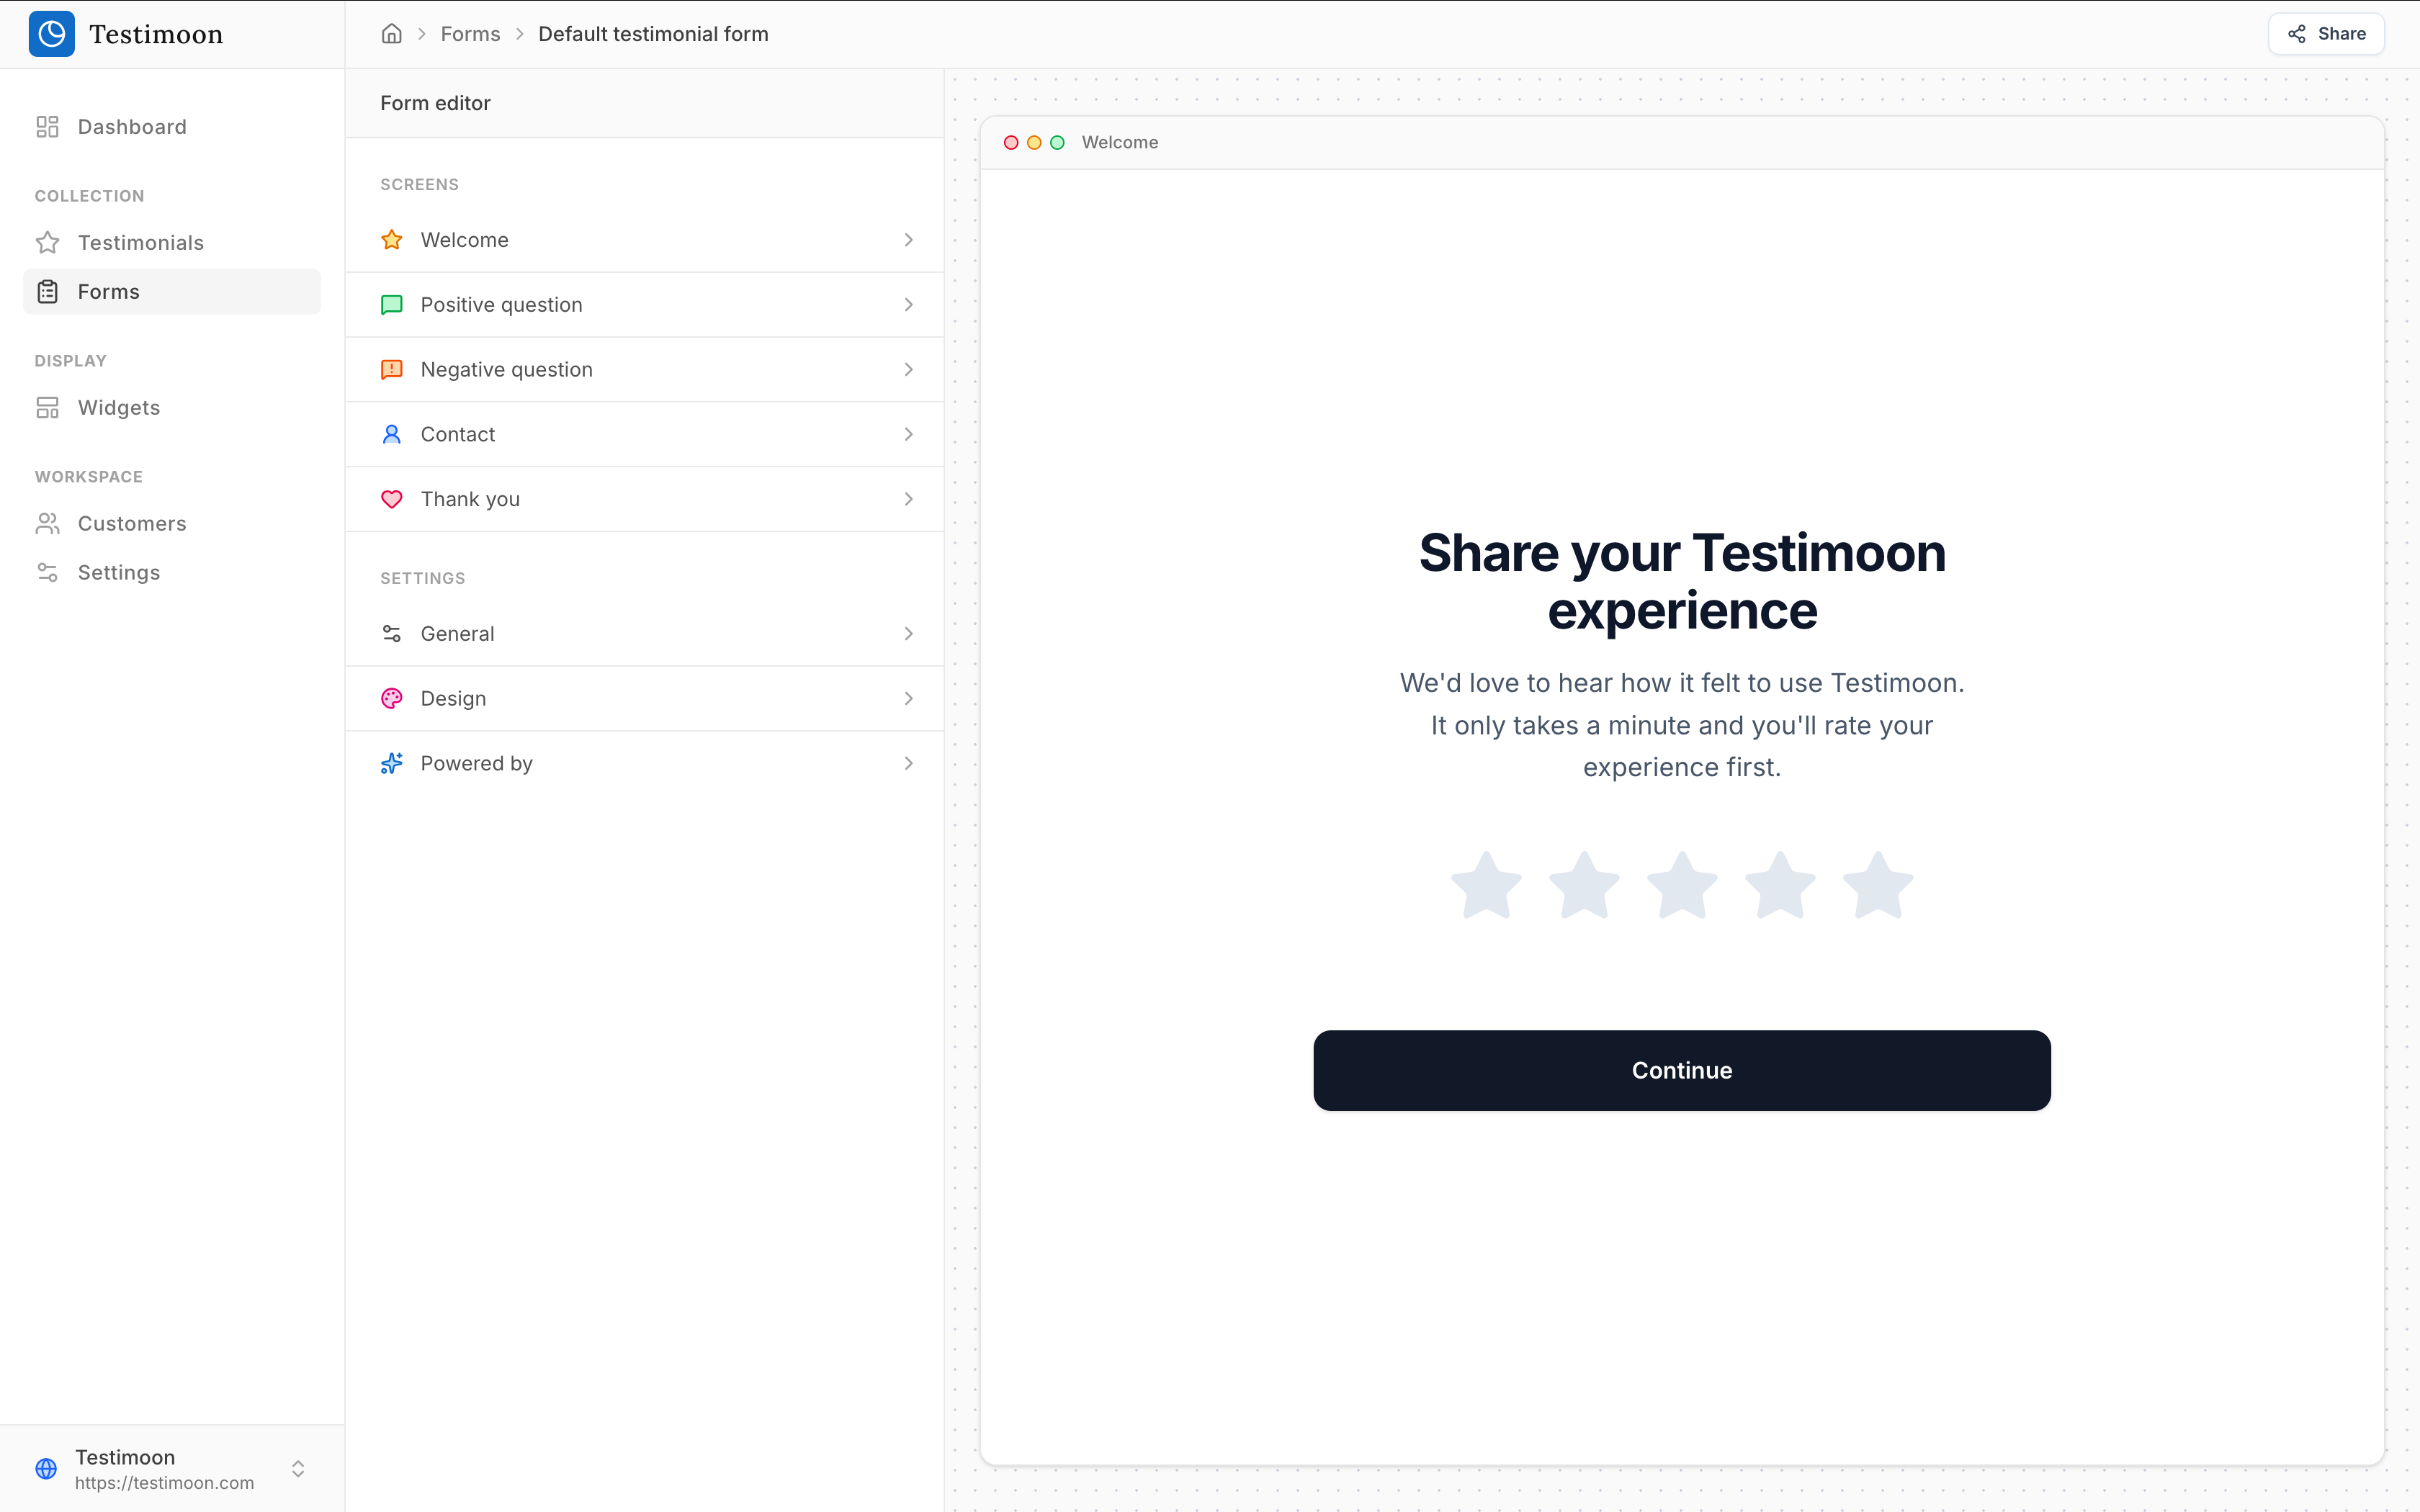Click the Continue button in preview

(1682, 1071)
